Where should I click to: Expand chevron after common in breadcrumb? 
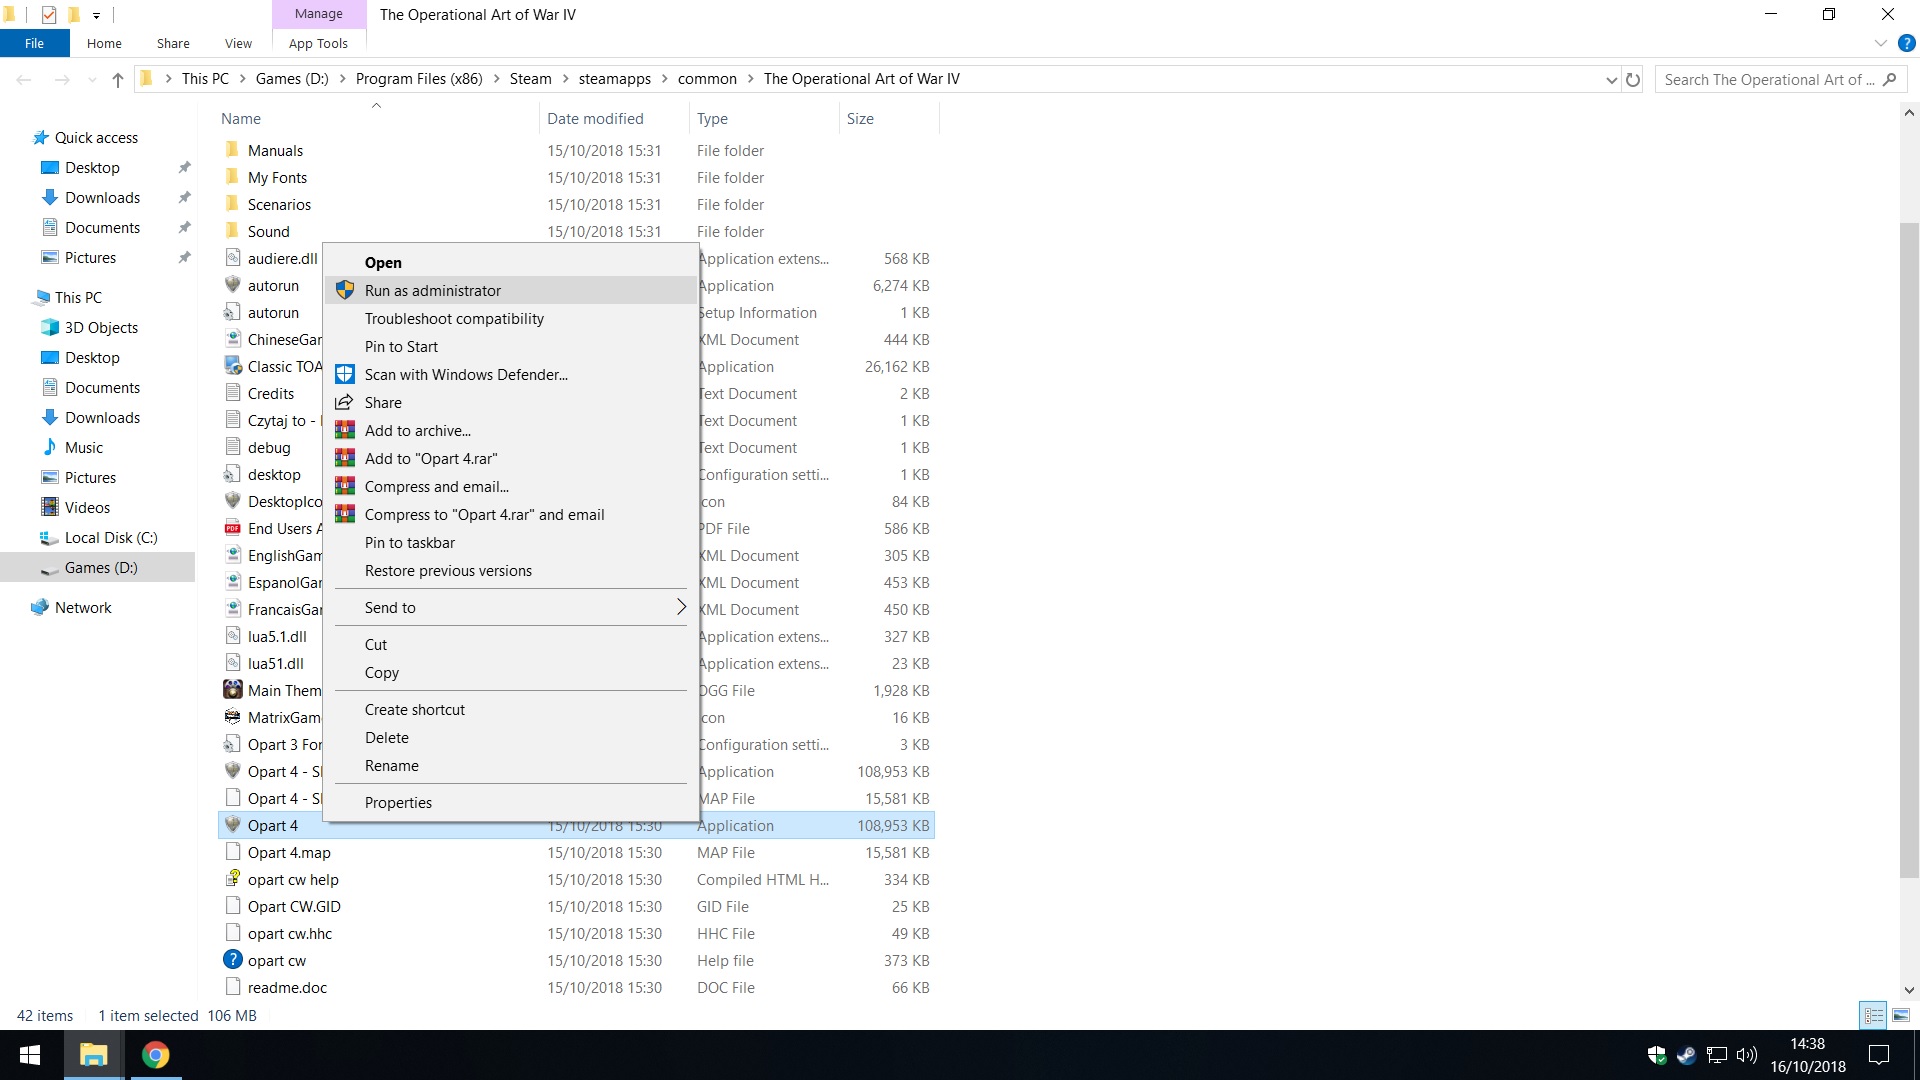[x=750, y=79]
